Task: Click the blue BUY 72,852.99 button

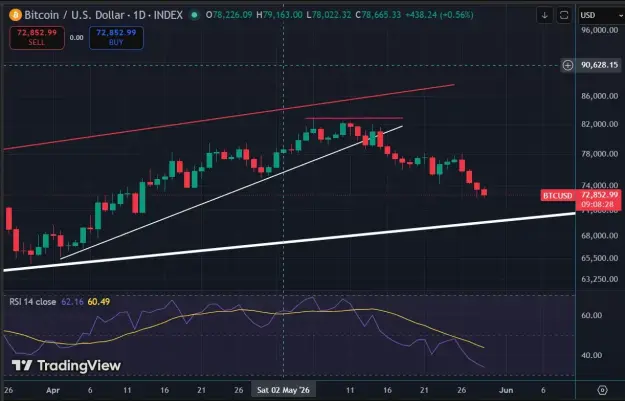Action: click(116, 38)
